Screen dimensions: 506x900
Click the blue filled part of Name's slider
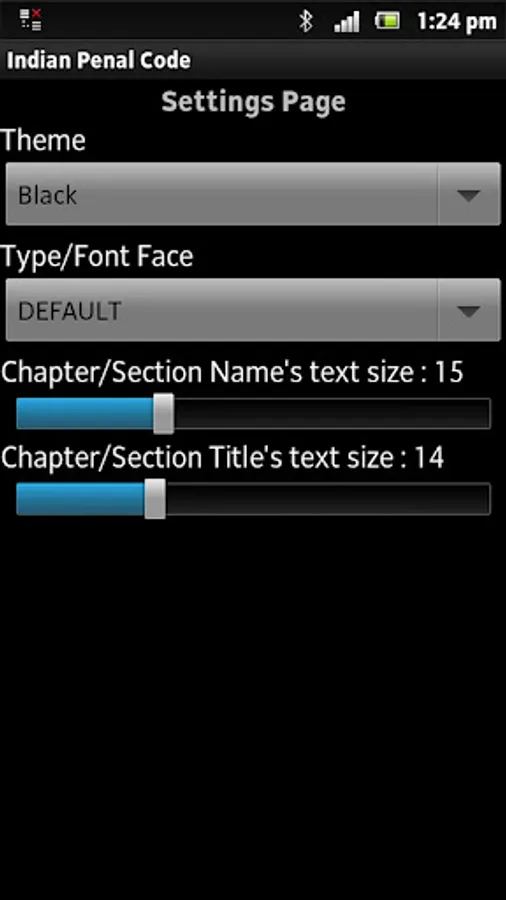[85, 414]
